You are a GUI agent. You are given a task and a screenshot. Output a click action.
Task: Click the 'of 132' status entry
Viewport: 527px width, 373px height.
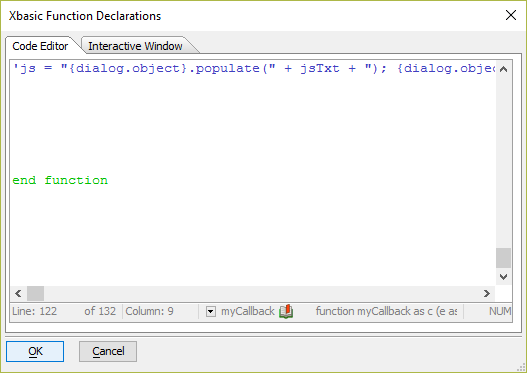[100, 311]
